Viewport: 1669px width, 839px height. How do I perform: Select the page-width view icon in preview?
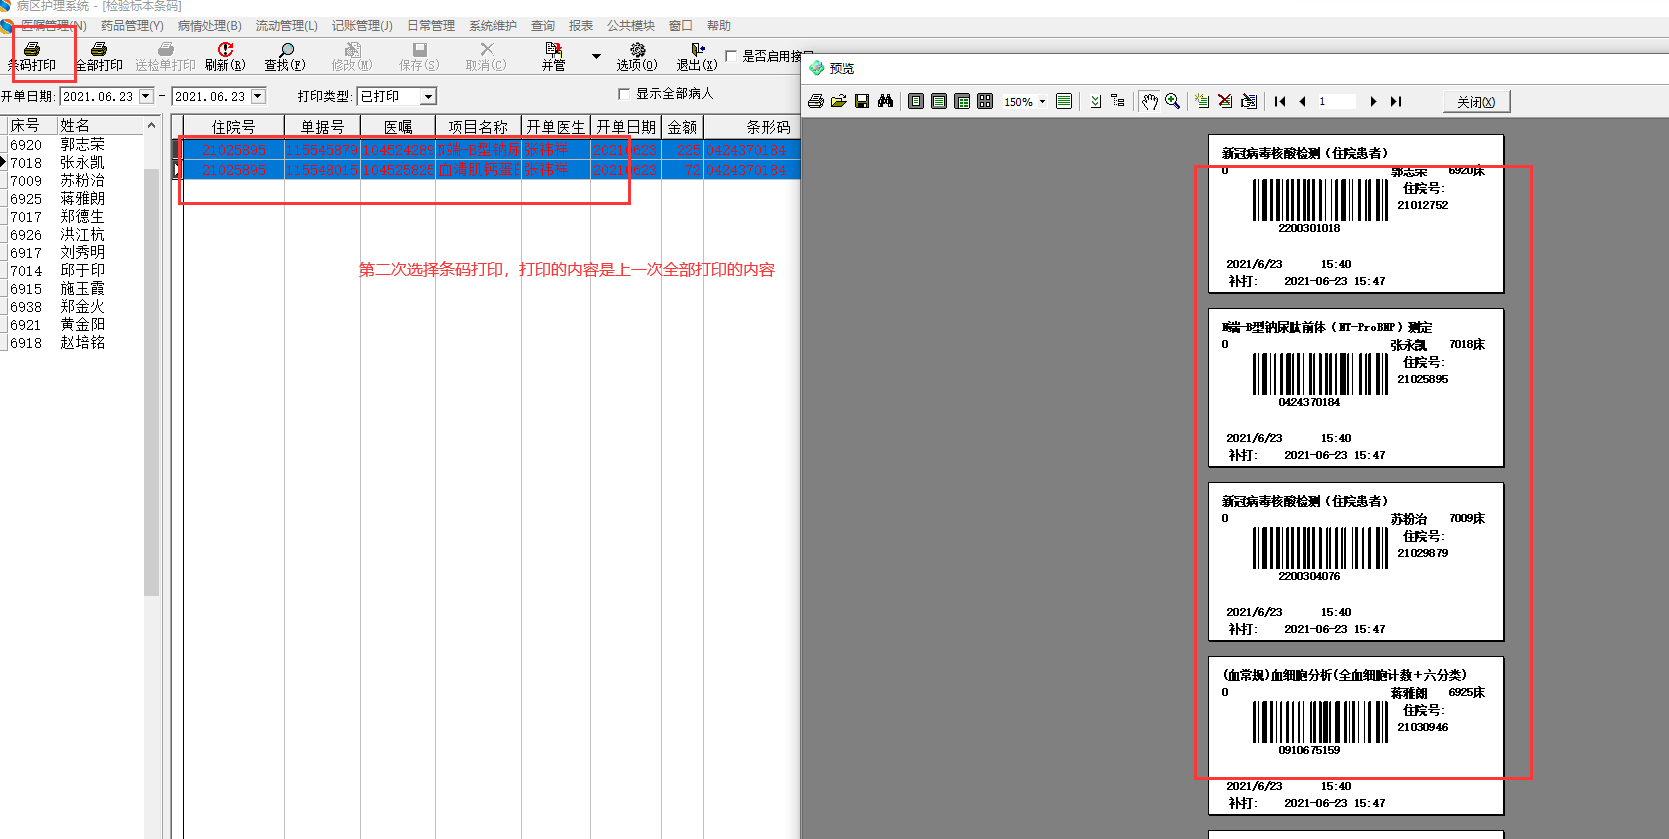[939, 101]
